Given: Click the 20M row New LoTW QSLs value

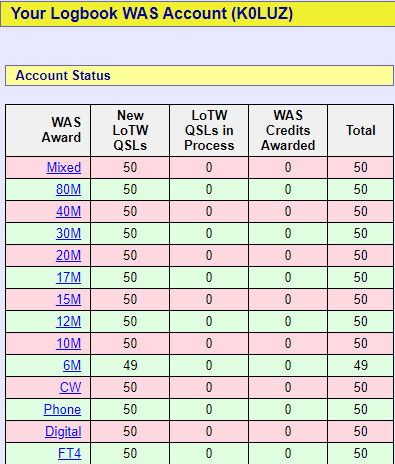Looking at the screenshot, I should coord(130,255).
